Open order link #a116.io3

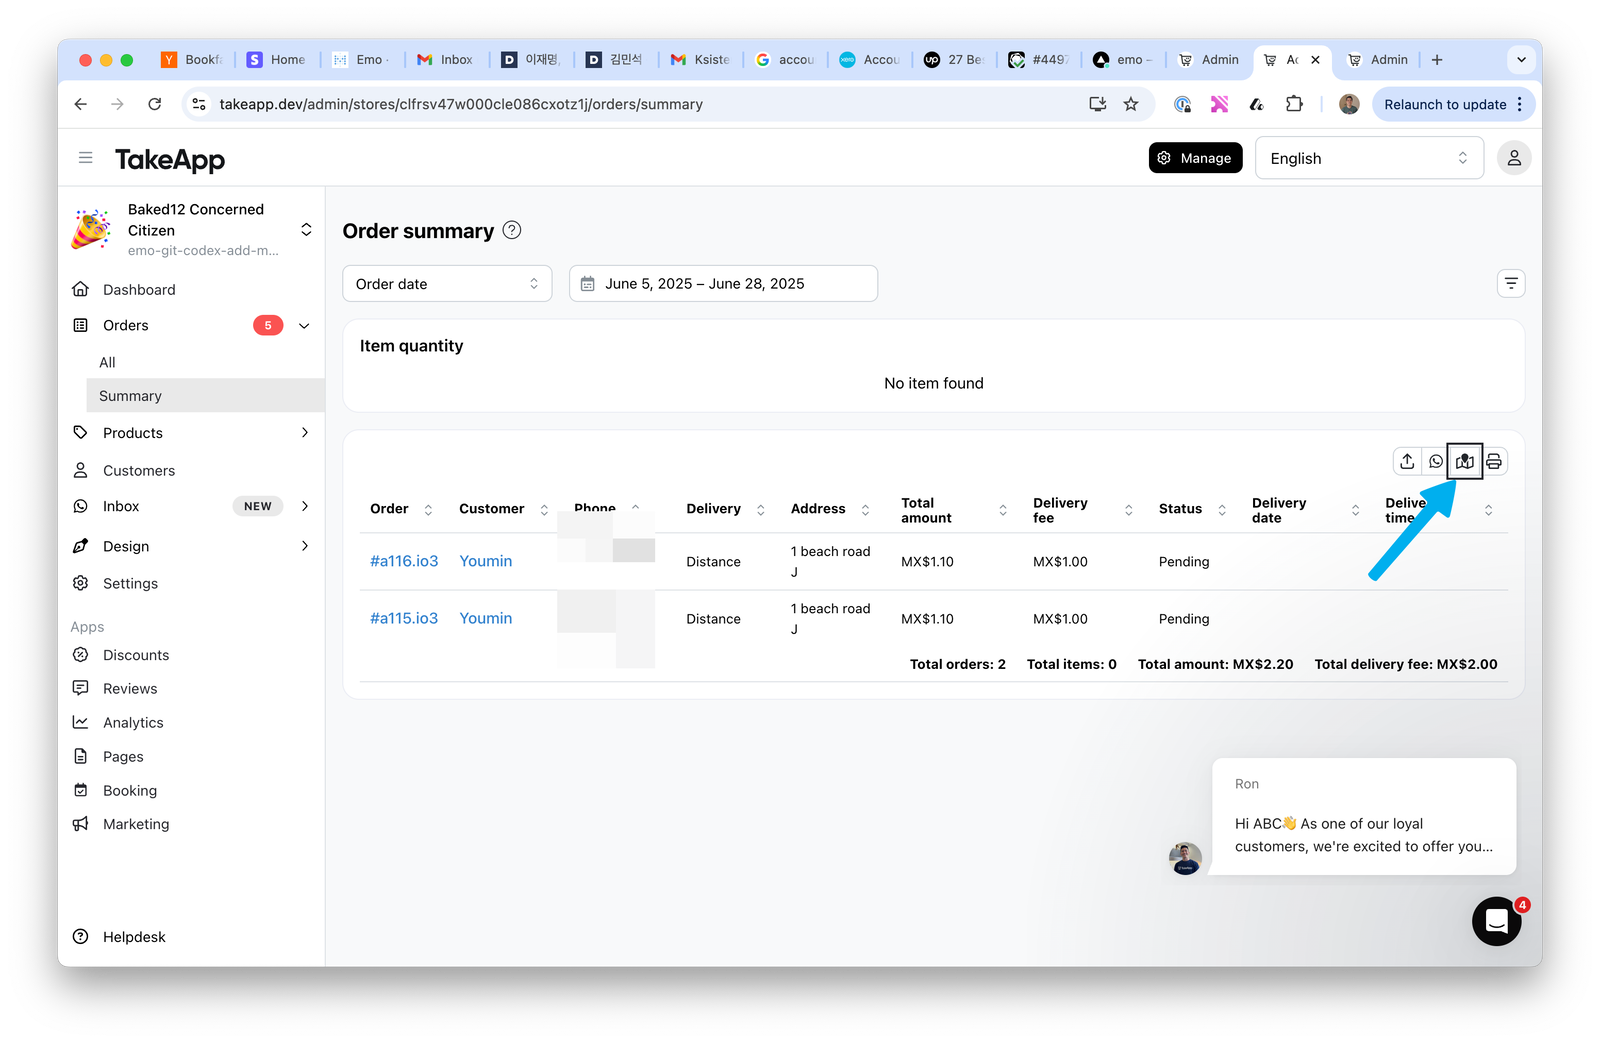point(404,561)
